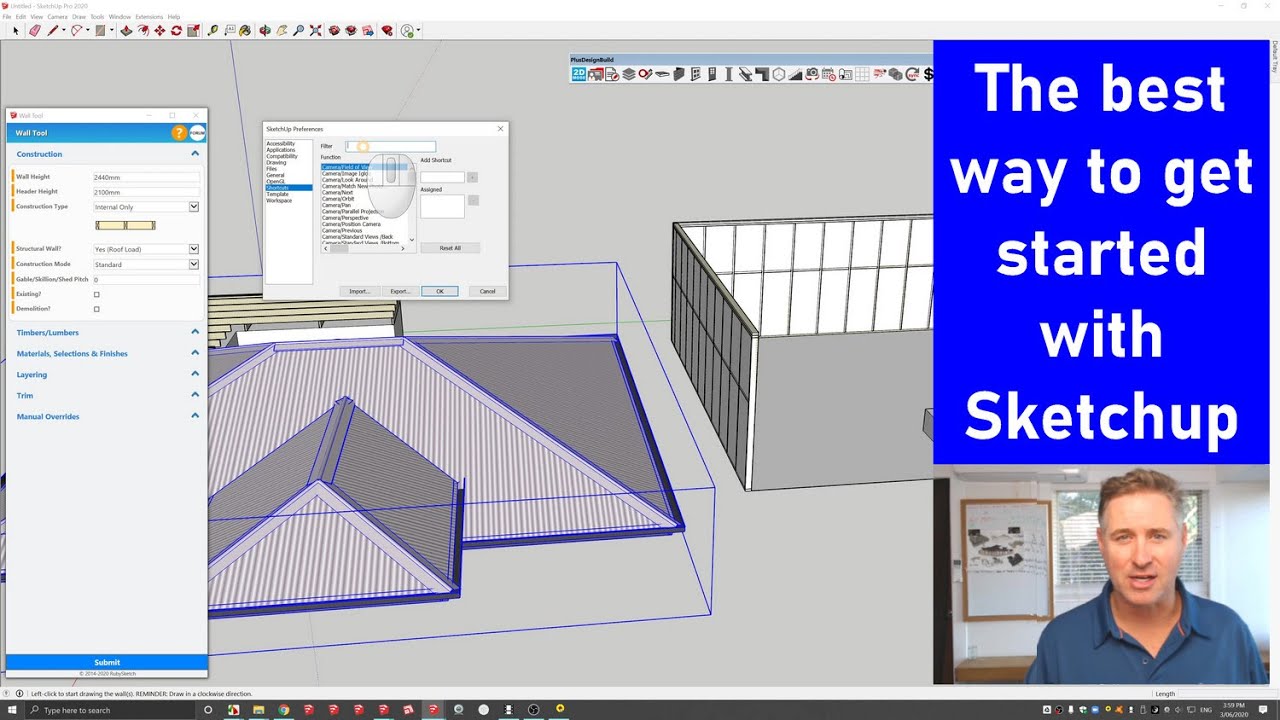Pick the Eraser tool
Image resolution: width=1280 pixels, height=720 pixels.
pos(35,31)
